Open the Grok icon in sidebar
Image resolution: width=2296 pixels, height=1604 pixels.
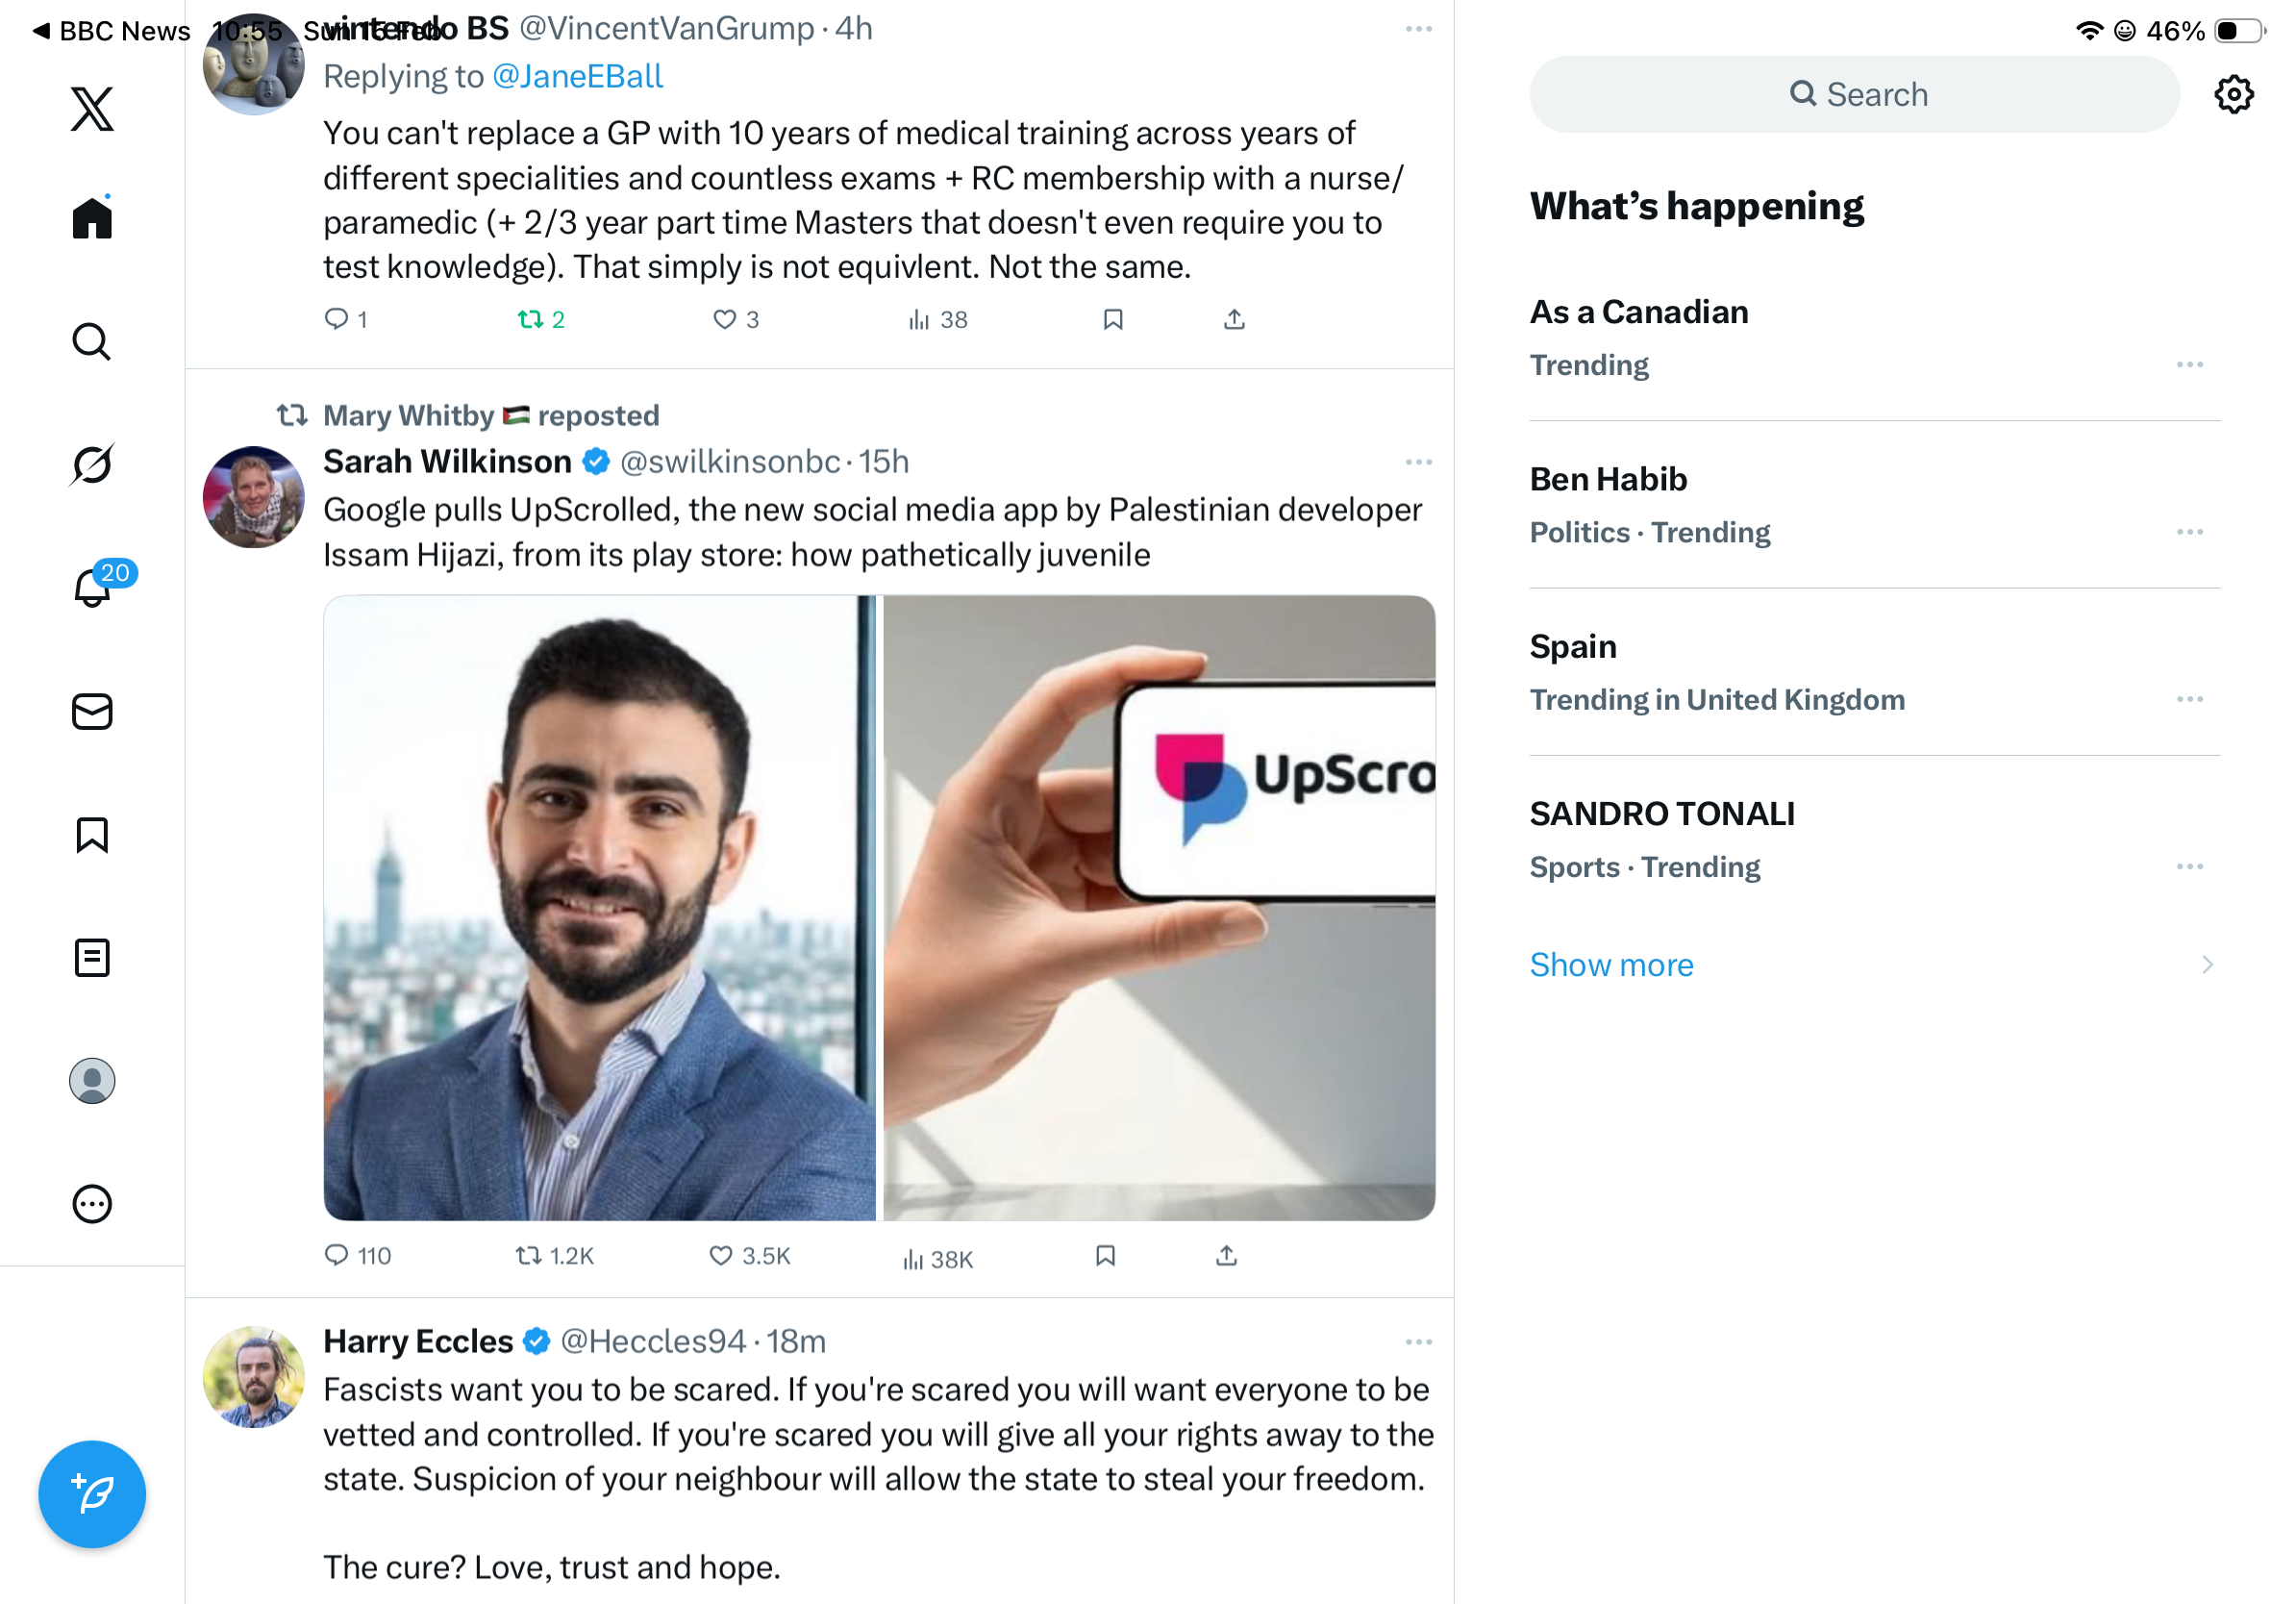click(x=92, y=464)
